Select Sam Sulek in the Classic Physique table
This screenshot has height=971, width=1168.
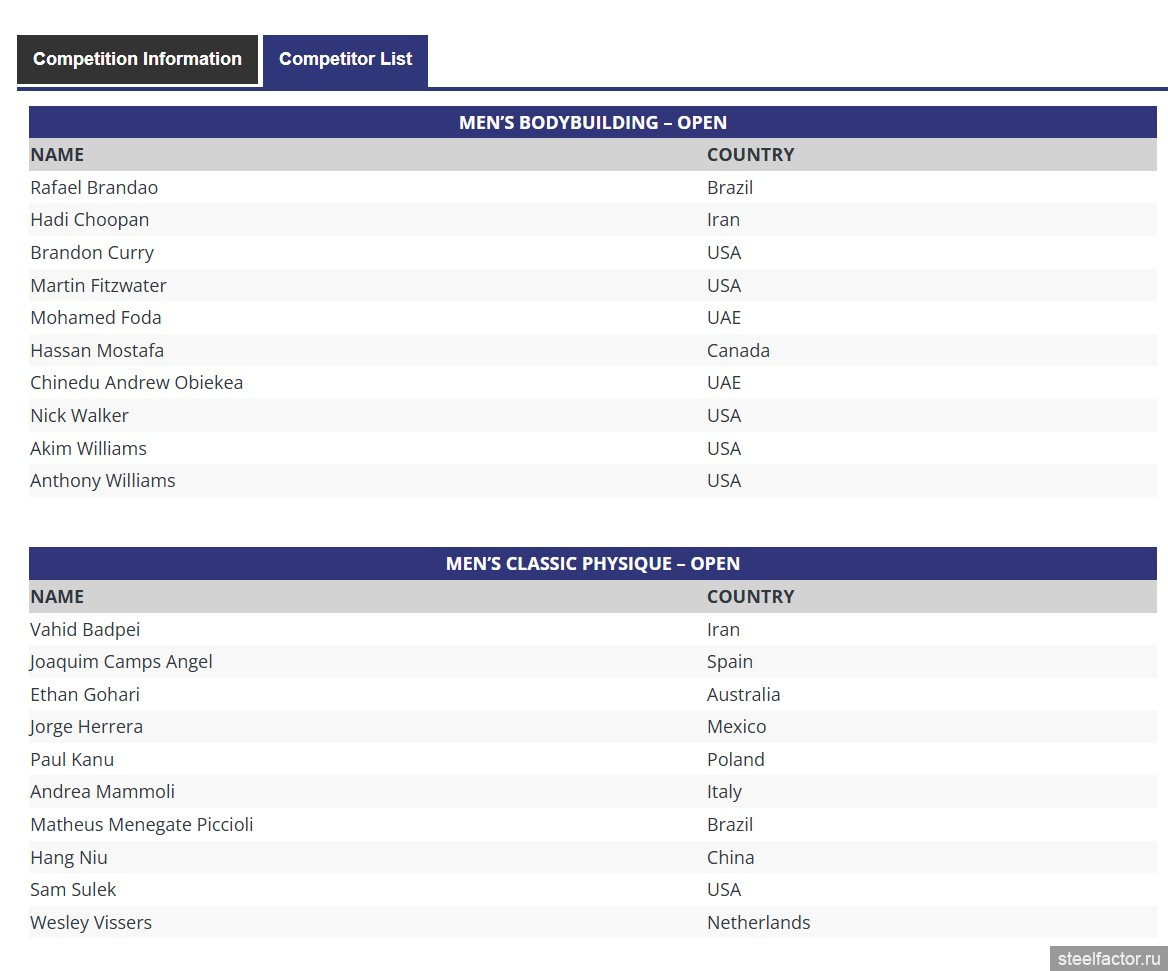pos(73,889)
